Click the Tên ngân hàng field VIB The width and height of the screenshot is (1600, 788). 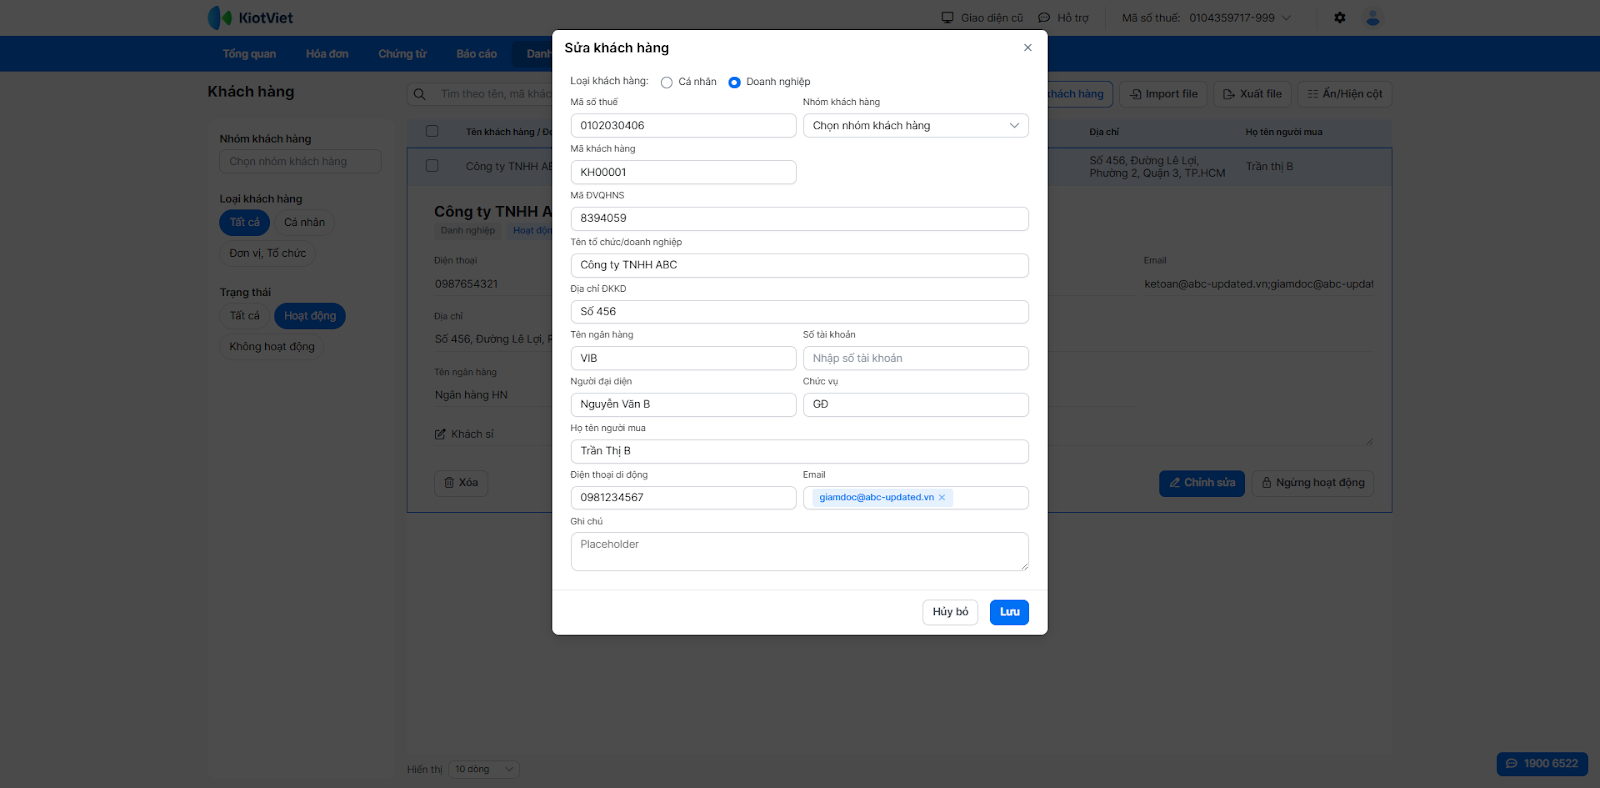pos(683,358)
